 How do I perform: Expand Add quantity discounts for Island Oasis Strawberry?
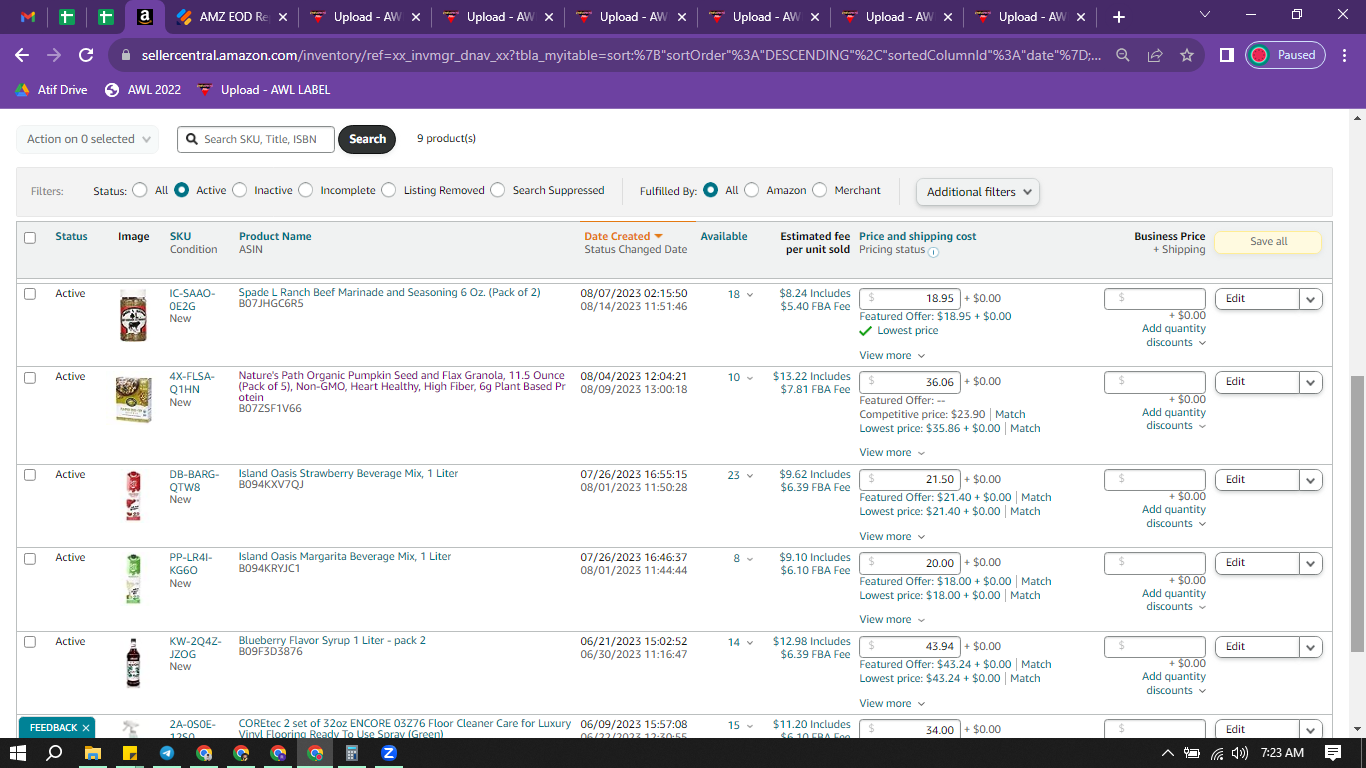click(x=1174, y=517)
